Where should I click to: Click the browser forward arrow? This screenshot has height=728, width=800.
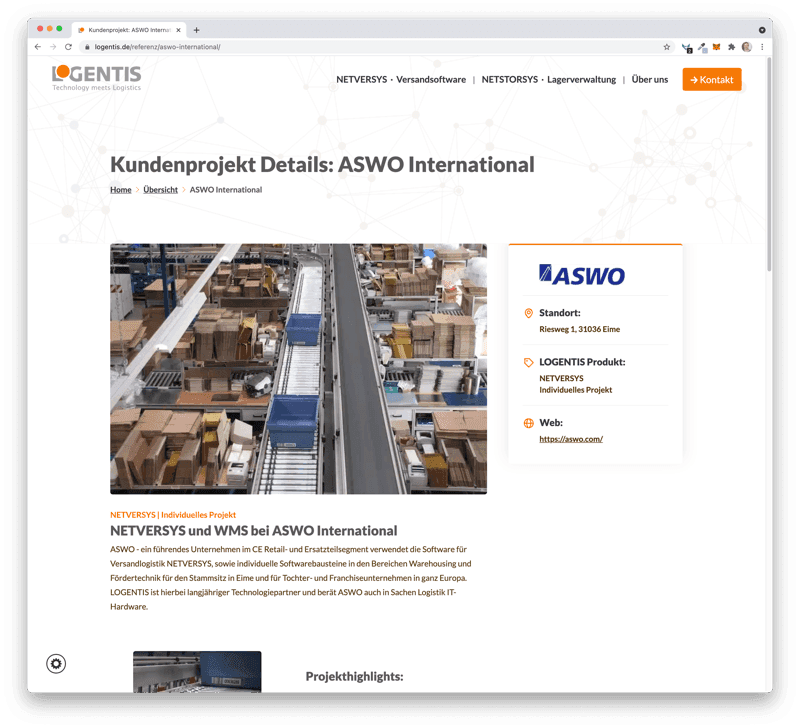click(53, 47)
